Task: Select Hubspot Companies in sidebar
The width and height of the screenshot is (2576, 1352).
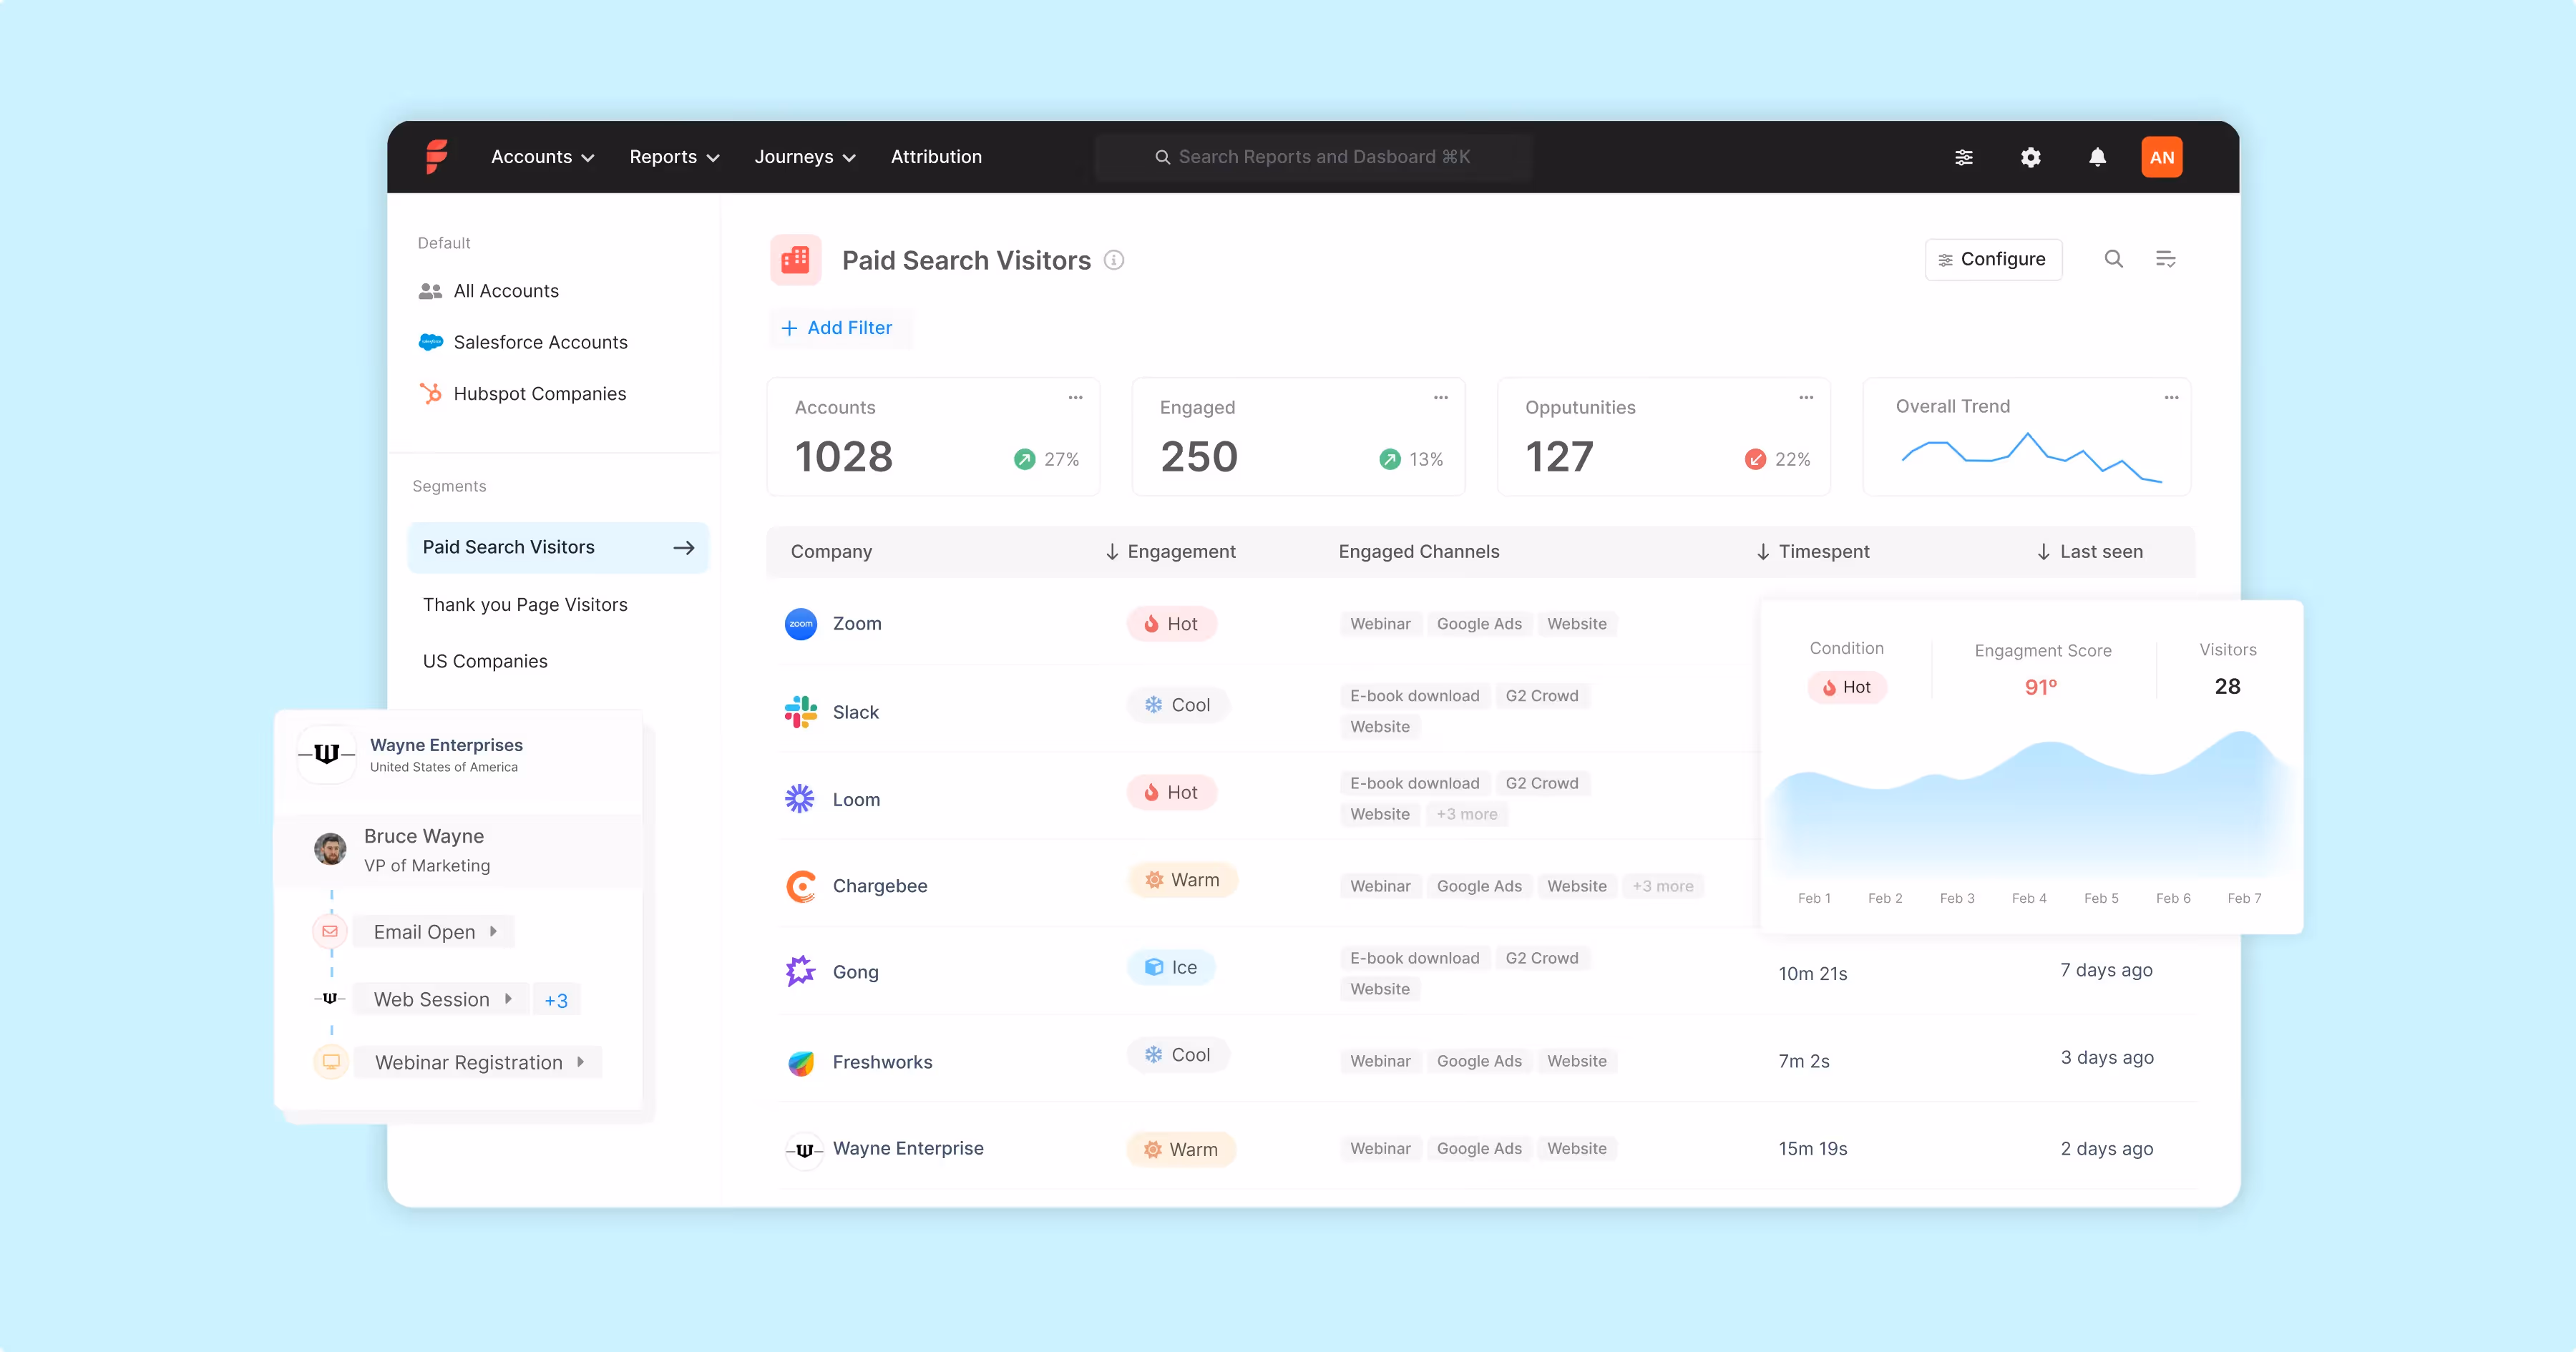Action: pyautogui.click(x=522, y=394)
